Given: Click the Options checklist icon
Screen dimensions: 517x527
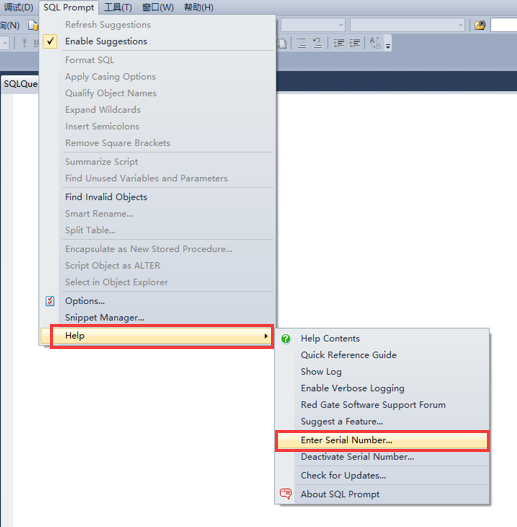Looking at the screenshot, I should 50,301.
